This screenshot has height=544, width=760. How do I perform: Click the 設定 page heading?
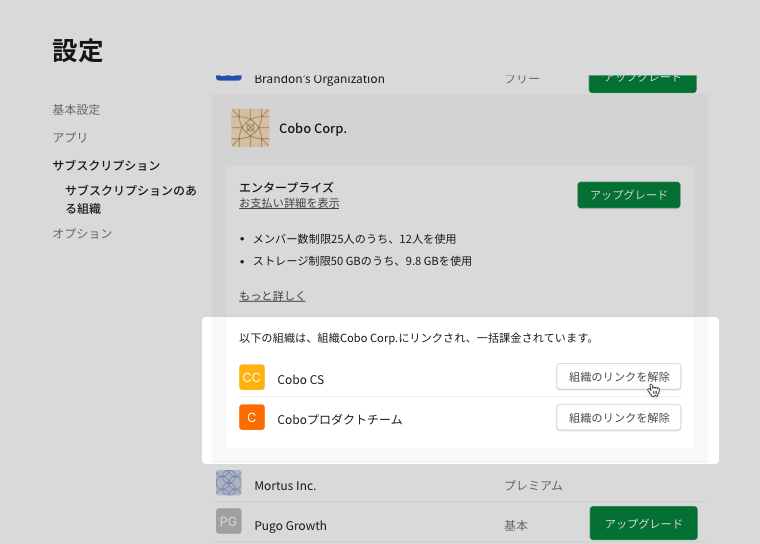point(78,51)
